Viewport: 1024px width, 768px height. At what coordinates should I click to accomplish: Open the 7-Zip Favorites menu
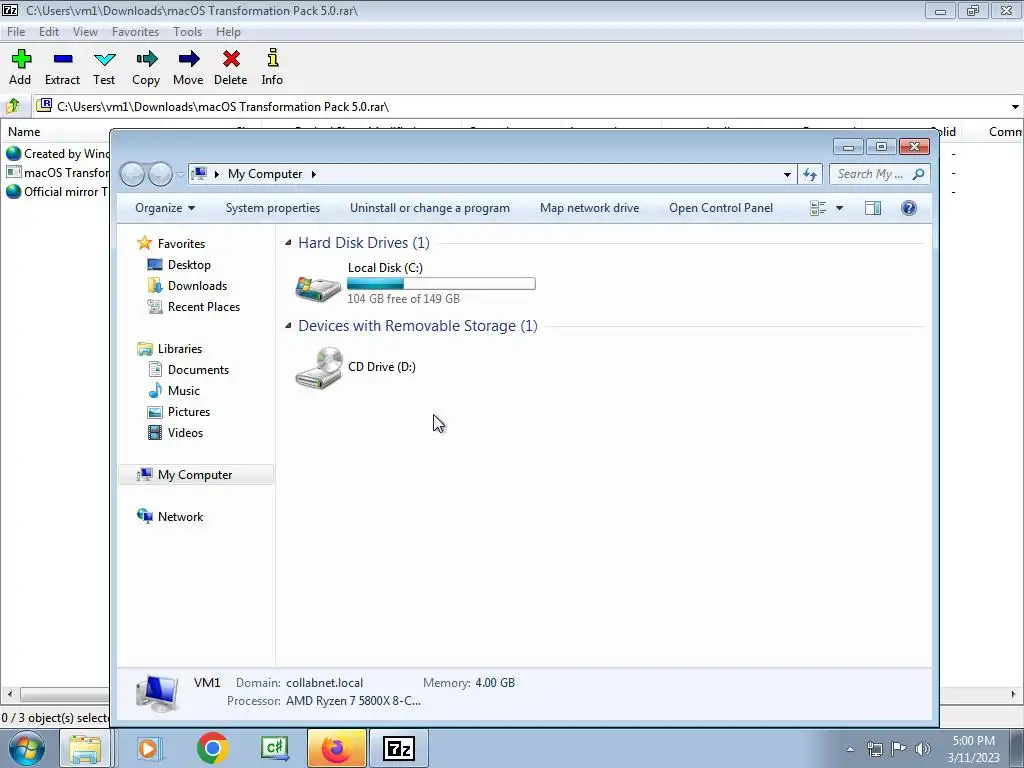coord(135,31)
